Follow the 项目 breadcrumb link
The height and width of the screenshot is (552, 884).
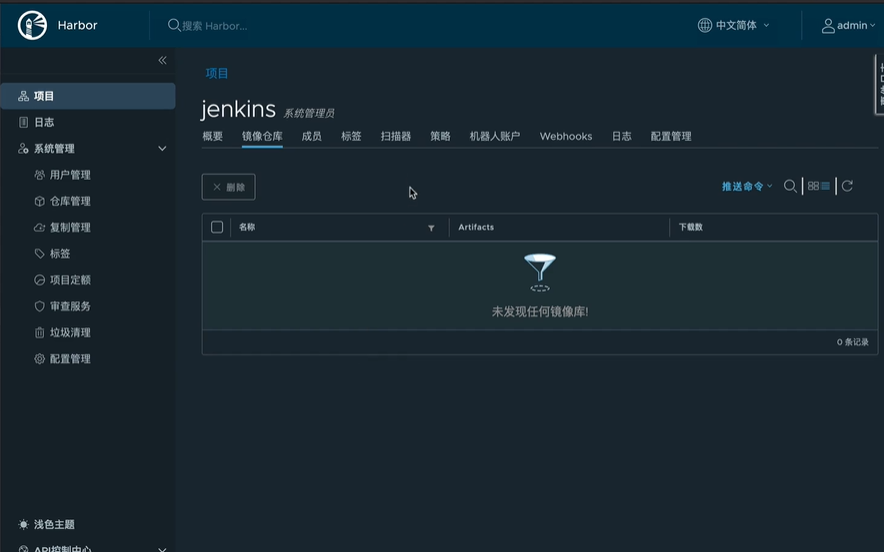pos(217,73)
